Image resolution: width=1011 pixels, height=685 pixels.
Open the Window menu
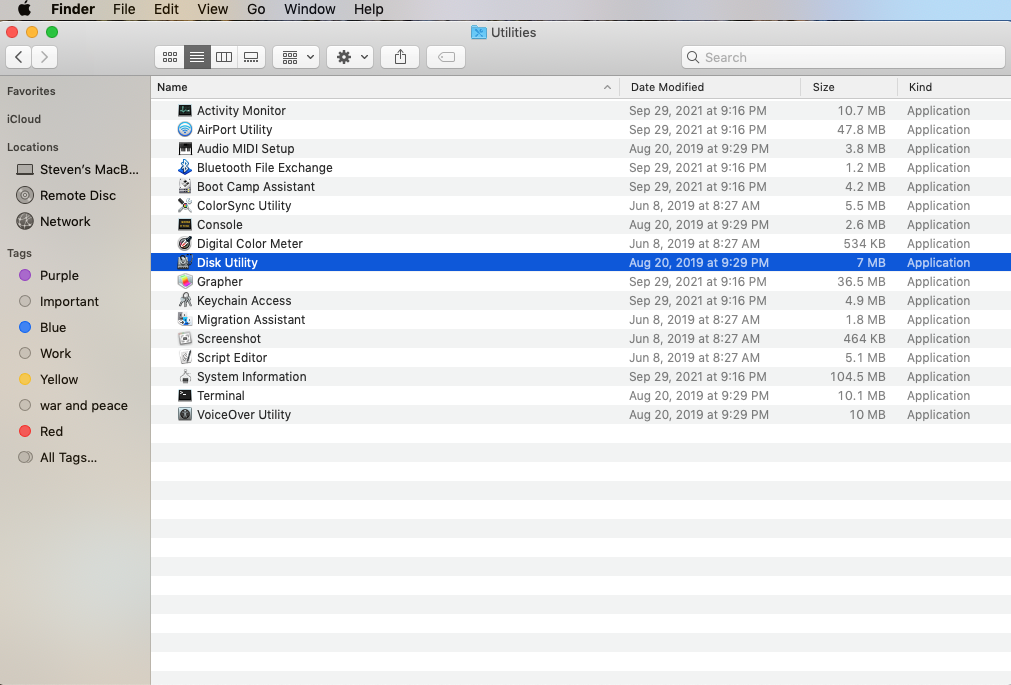click(309, 9)
